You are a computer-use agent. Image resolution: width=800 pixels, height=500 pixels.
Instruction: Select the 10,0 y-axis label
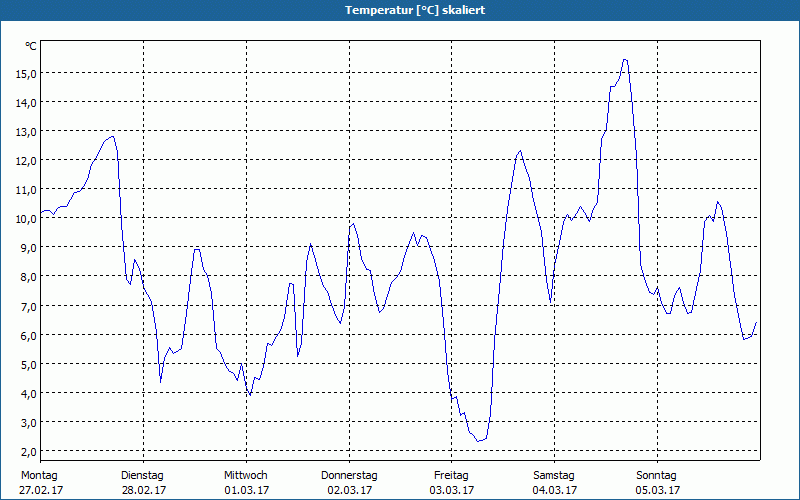pyautogui.click(x=25, y=218)
